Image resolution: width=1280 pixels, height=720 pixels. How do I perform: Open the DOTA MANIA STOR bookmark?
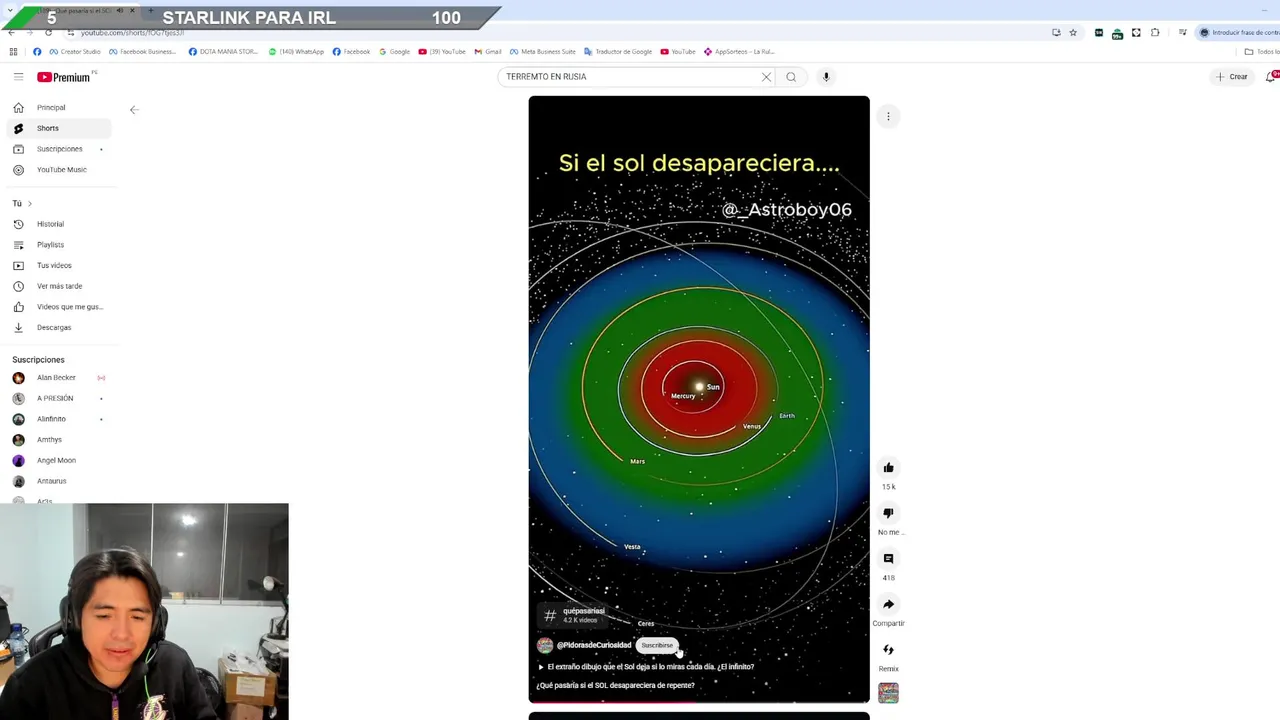pos(222,52)
